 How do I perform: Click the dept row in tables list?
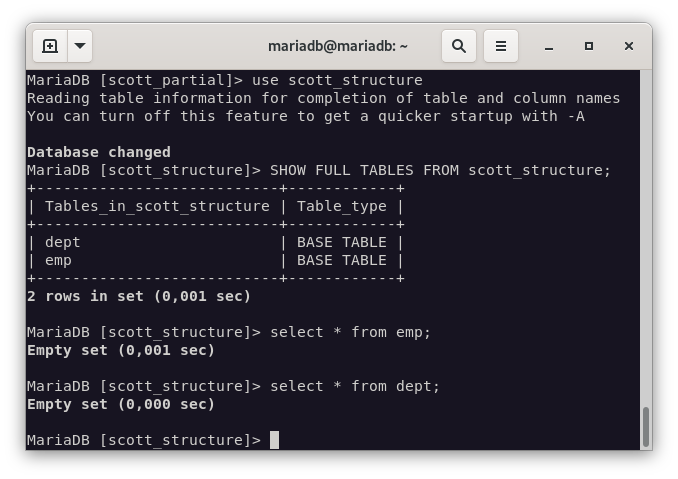62,242
